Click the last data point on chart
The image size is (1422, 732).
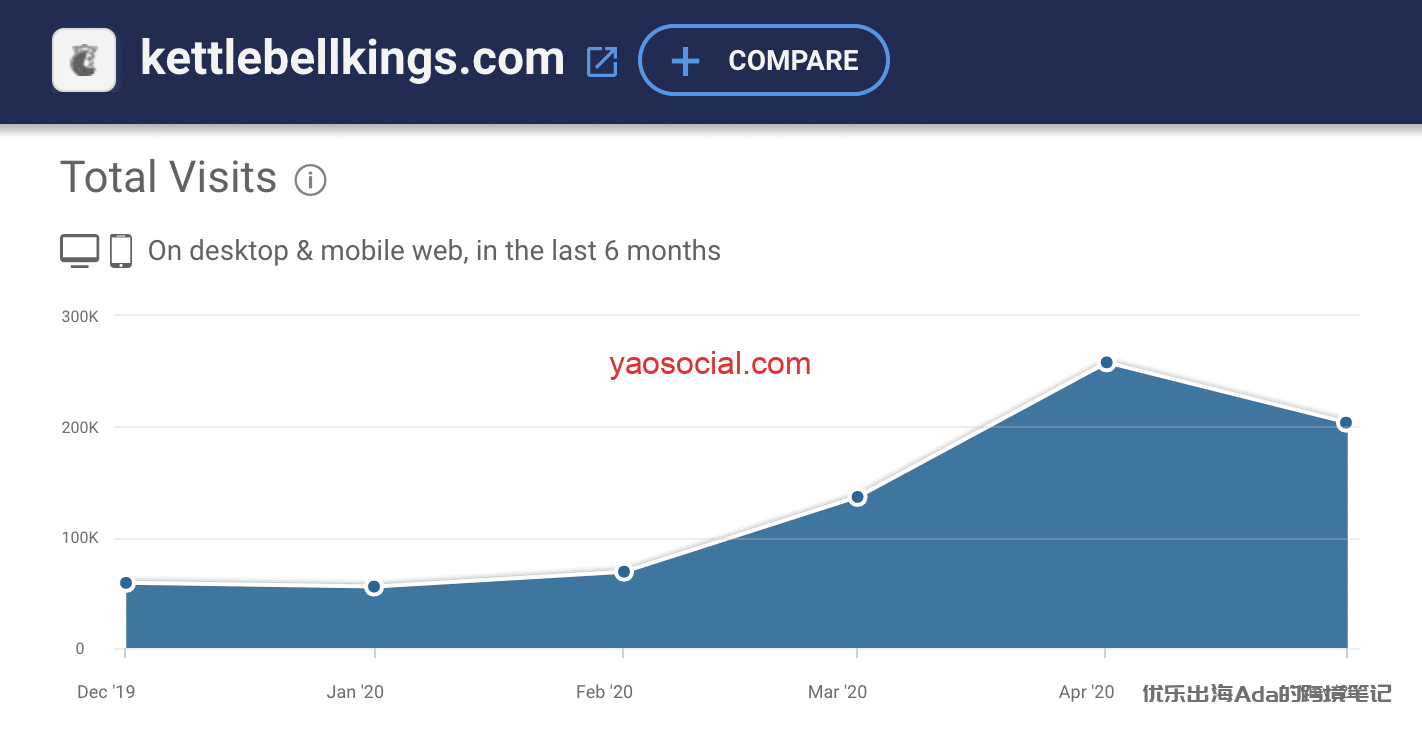1346,423
